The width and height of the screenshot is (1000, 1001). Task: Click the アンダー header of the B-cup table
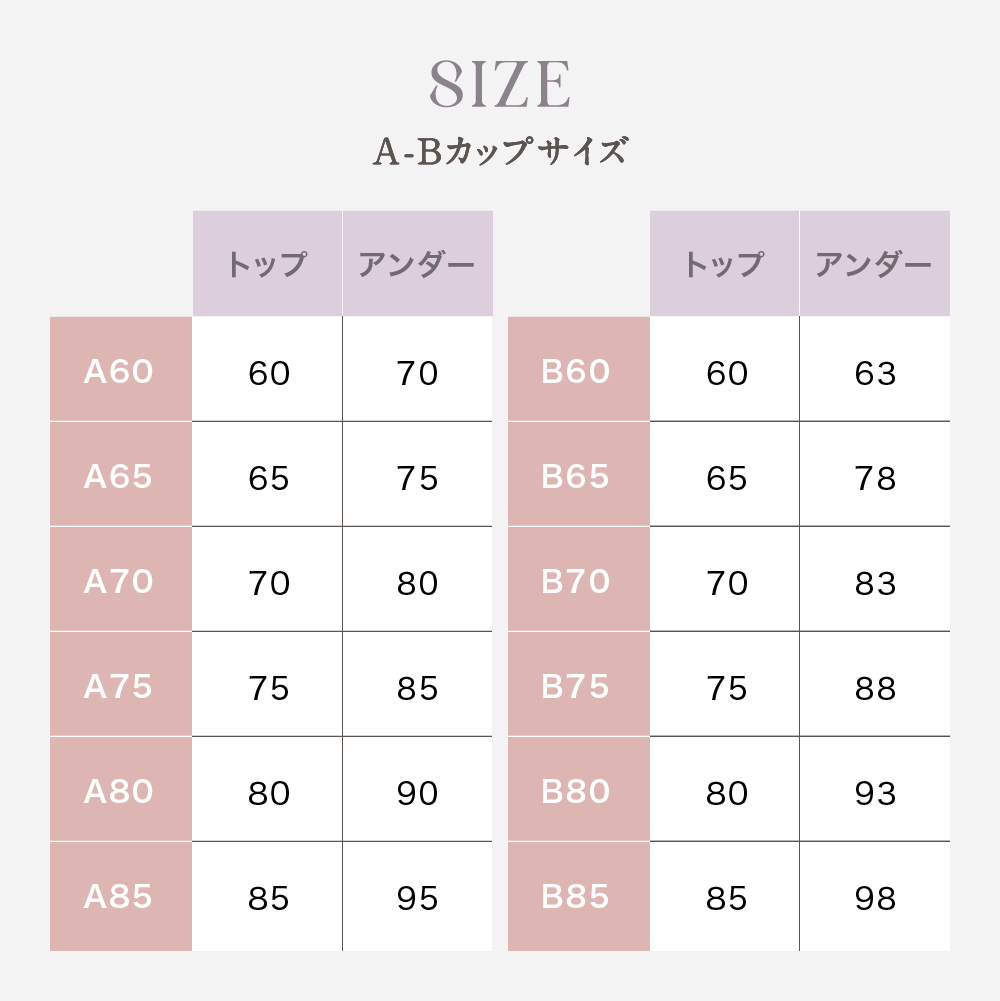coord(874,264)
